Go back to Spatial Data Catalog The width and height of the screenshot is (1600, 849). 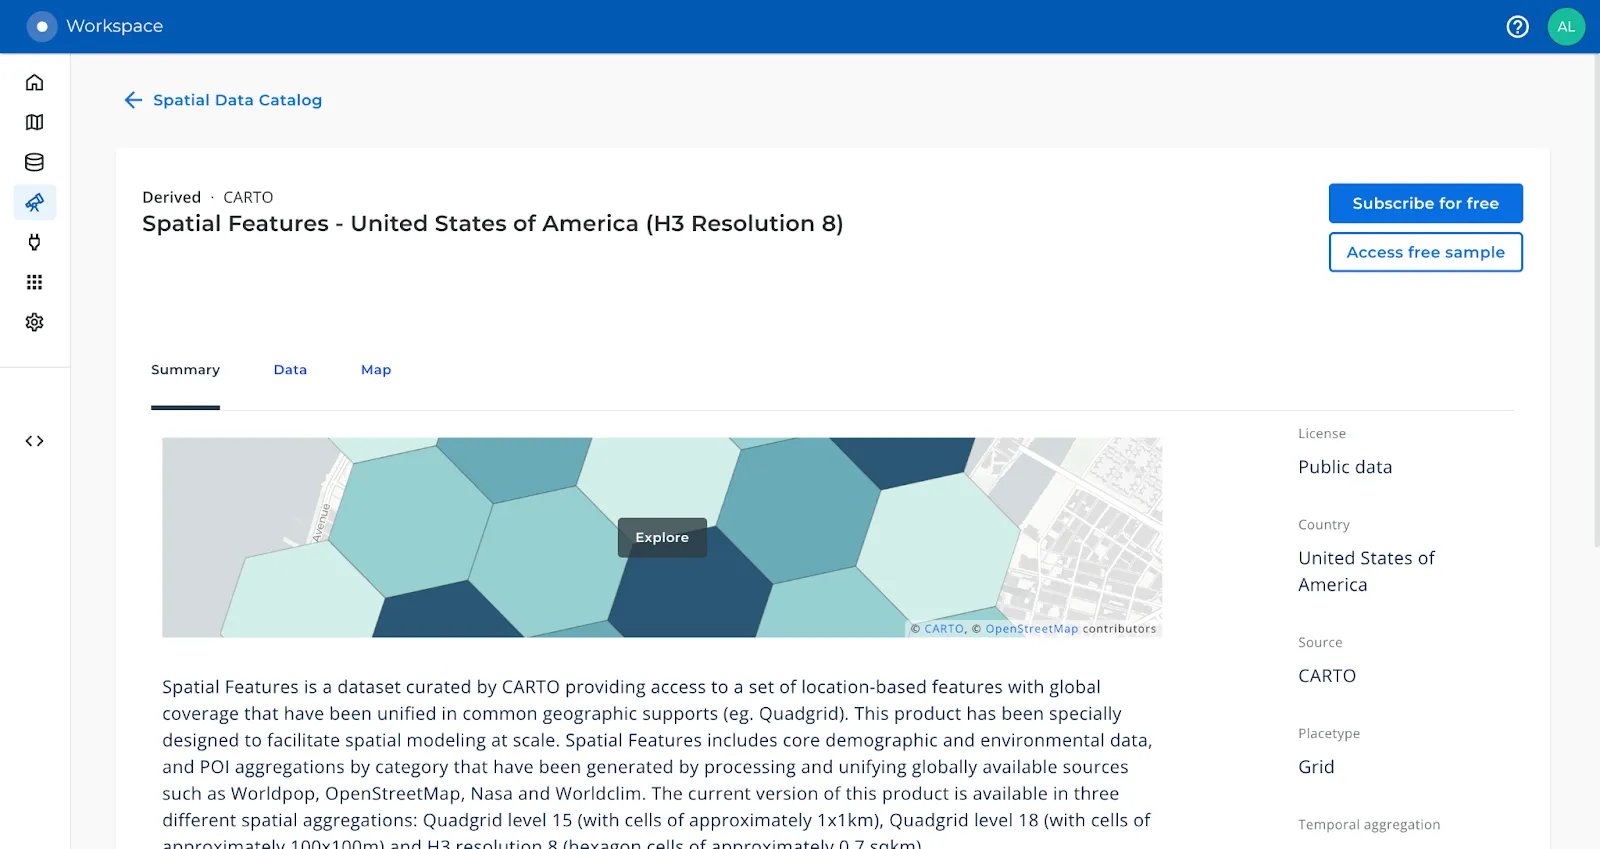coord(237,100)
